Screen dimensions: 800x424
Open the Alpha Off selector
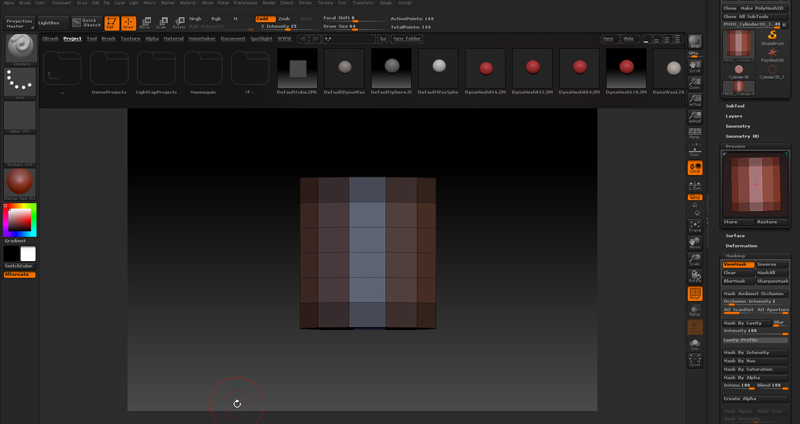point(20,117)
